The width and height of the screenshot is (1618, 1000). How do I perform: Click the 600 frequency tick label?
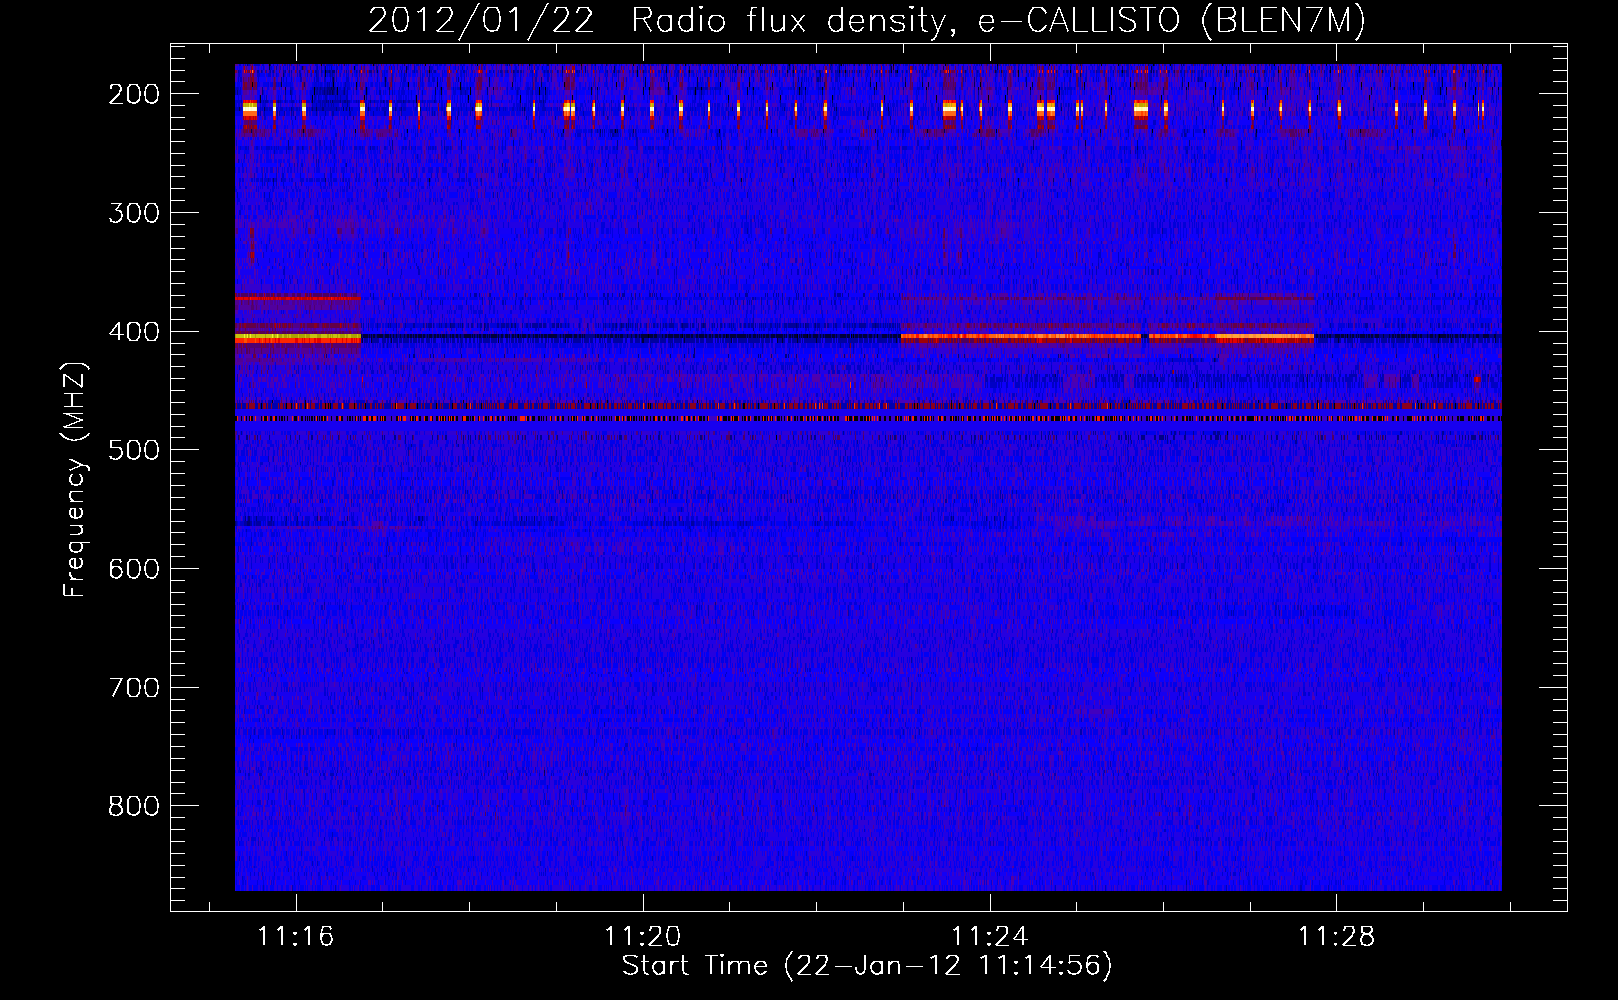[x=134, y=569]
